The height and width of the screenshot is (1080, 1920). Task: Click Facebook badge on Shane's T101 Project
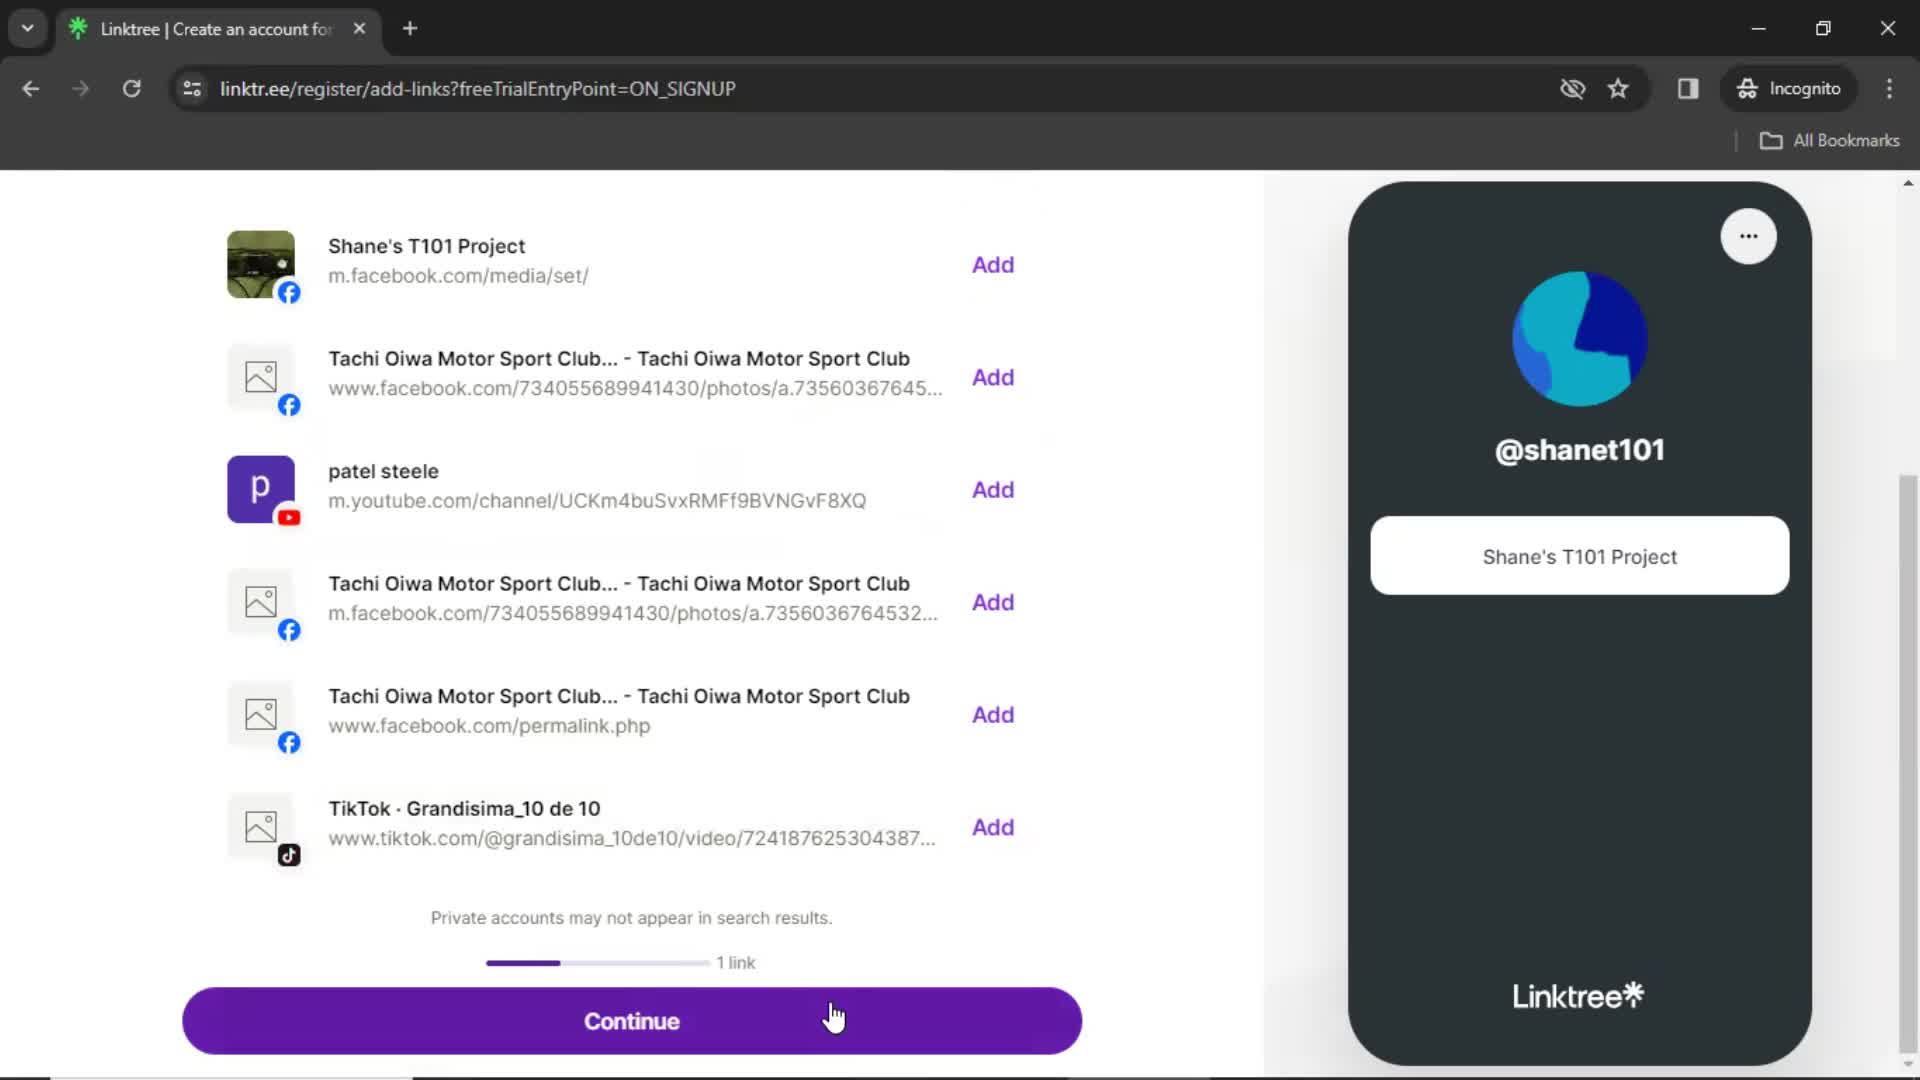coord(289,293)
